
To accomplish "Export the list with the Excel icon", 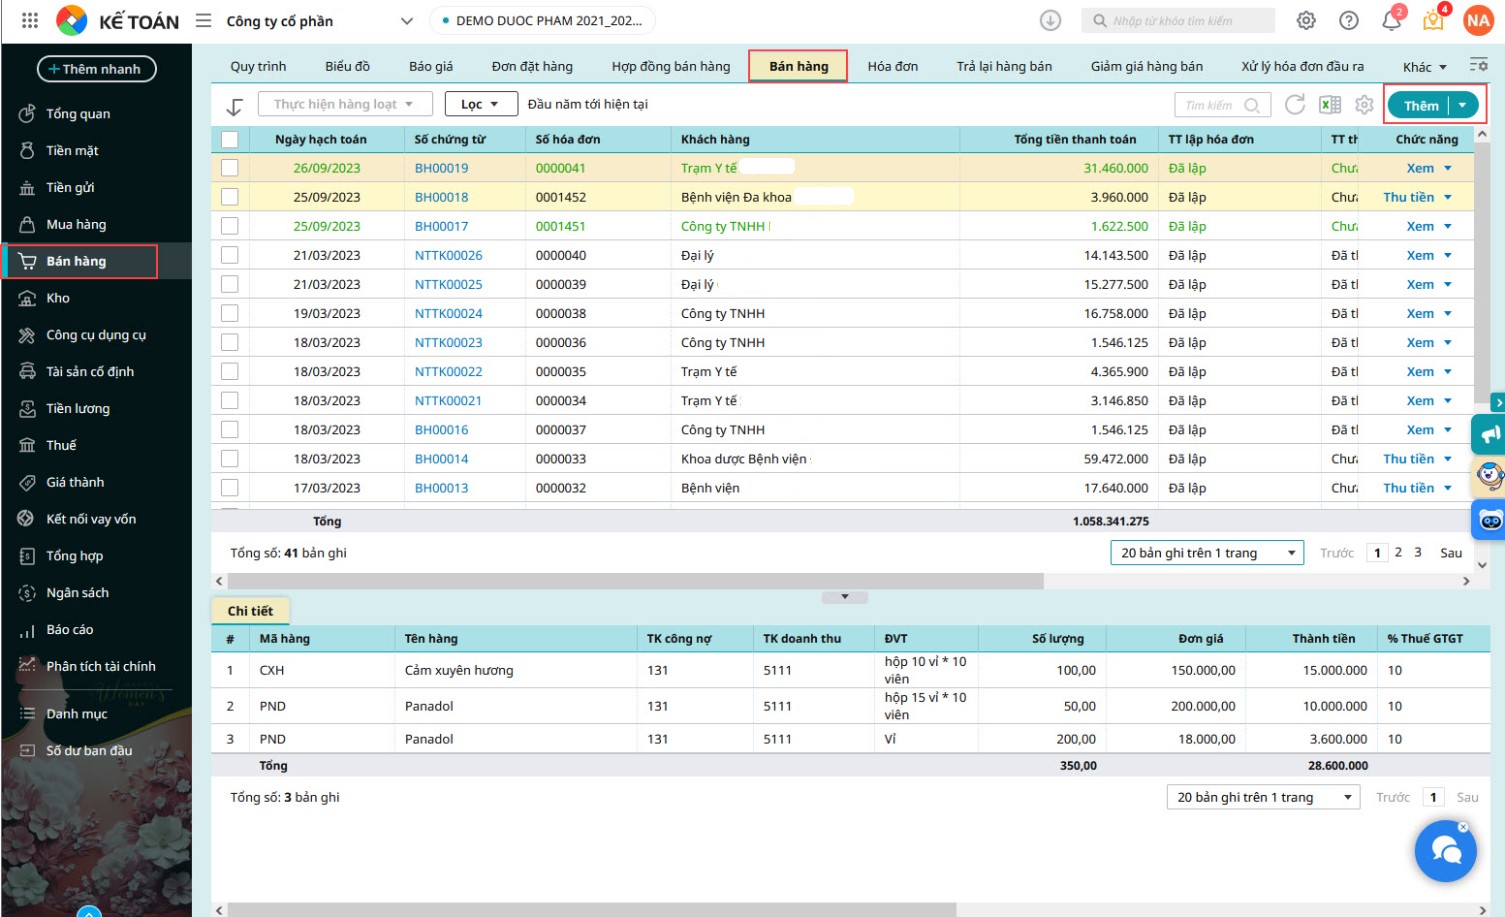I will click(x=1330, y=104).
